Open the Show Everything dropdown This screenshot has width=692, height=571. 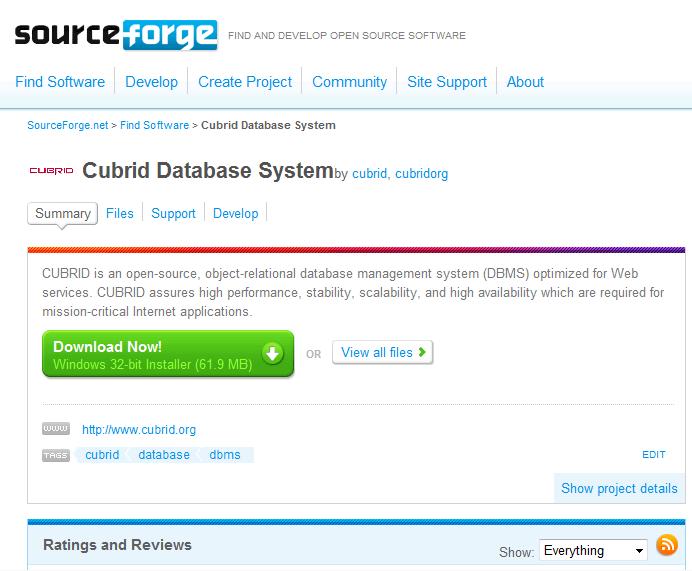(x=593, y=550)
